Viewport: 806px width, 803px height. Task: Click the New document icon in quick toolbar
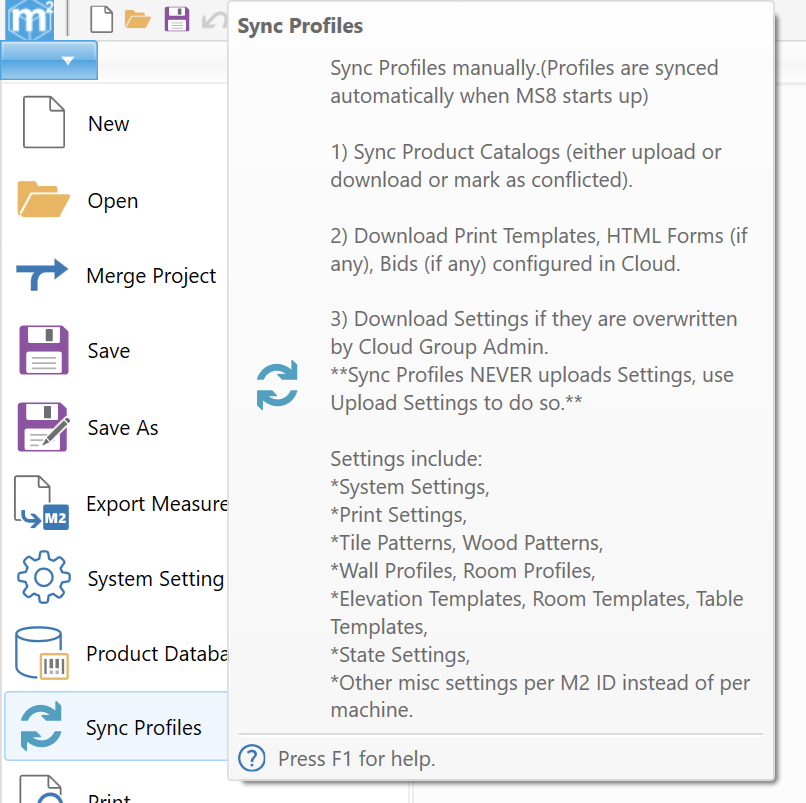point(100,18)
